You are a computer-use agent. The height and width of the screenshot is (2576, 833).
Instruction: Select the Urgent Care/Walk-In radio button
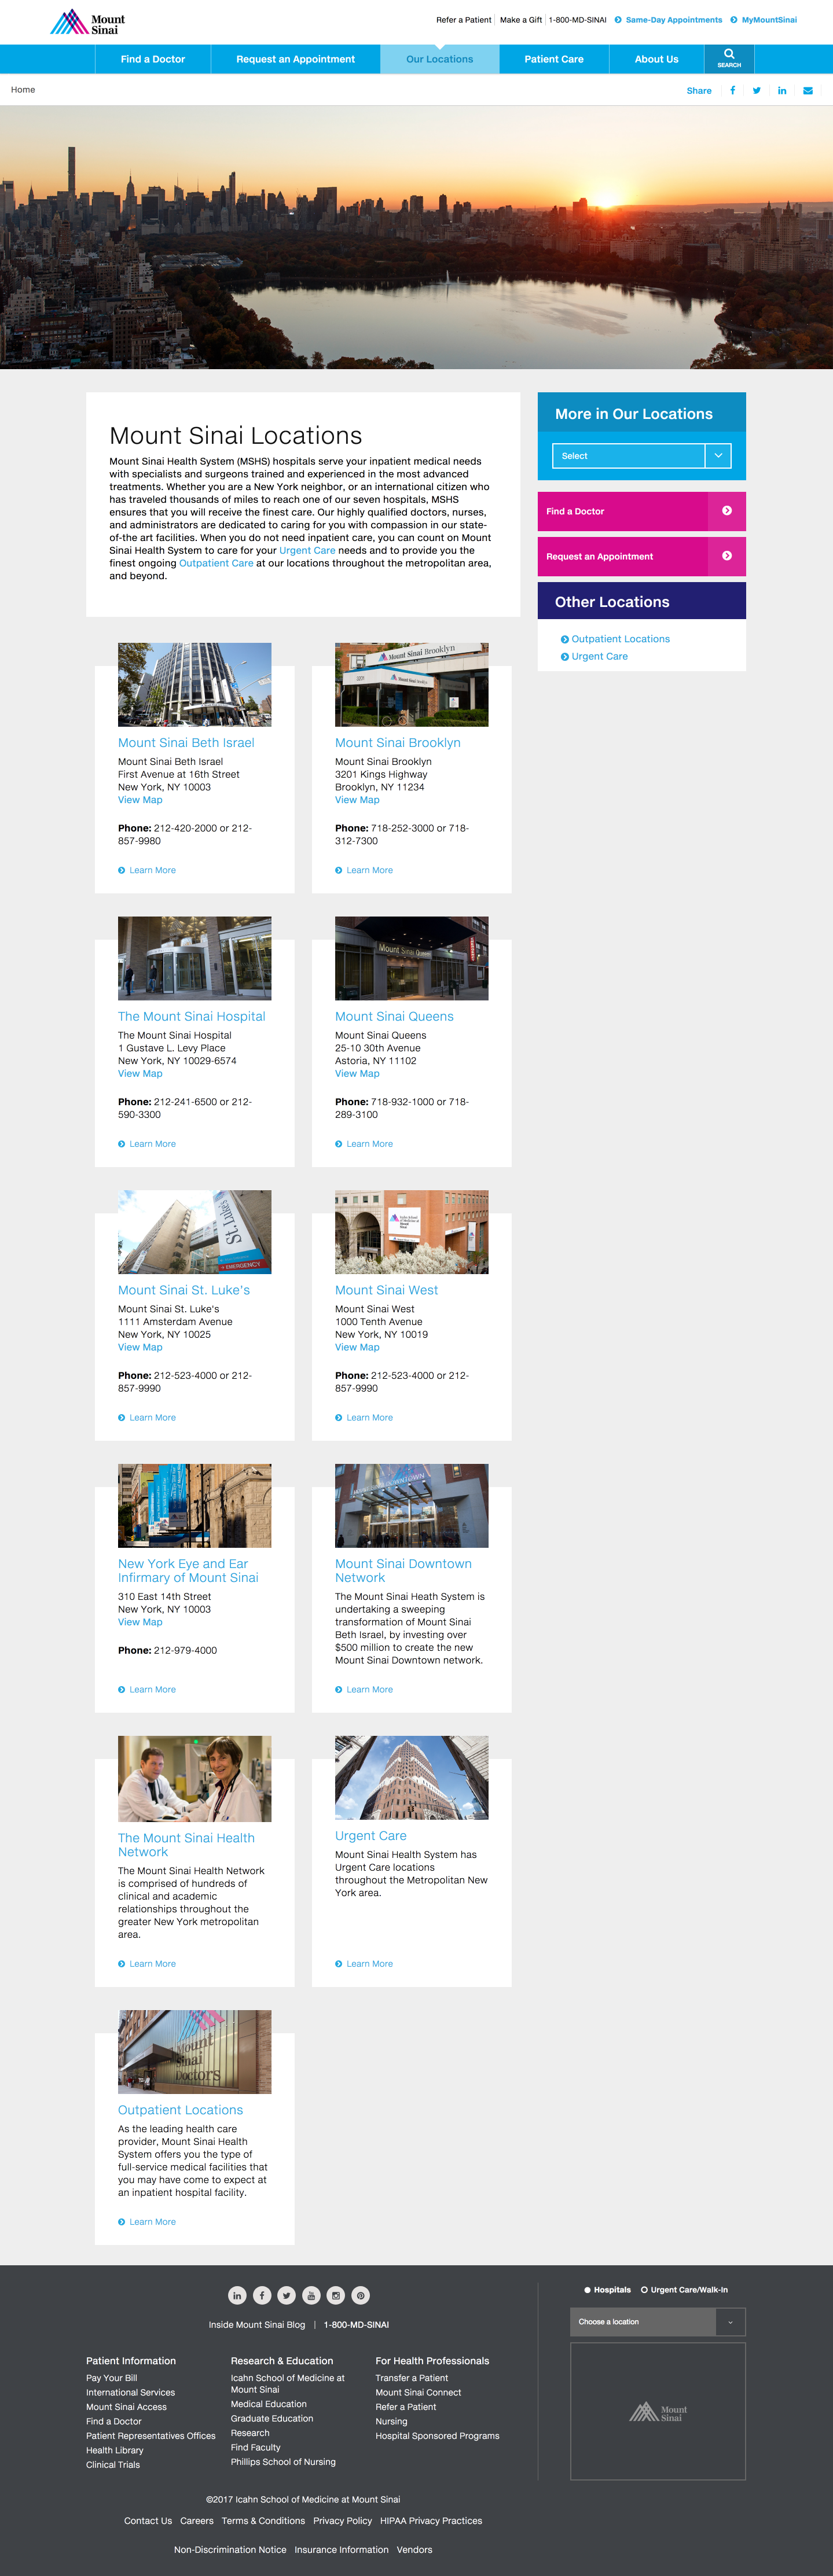pos(644,2290)
